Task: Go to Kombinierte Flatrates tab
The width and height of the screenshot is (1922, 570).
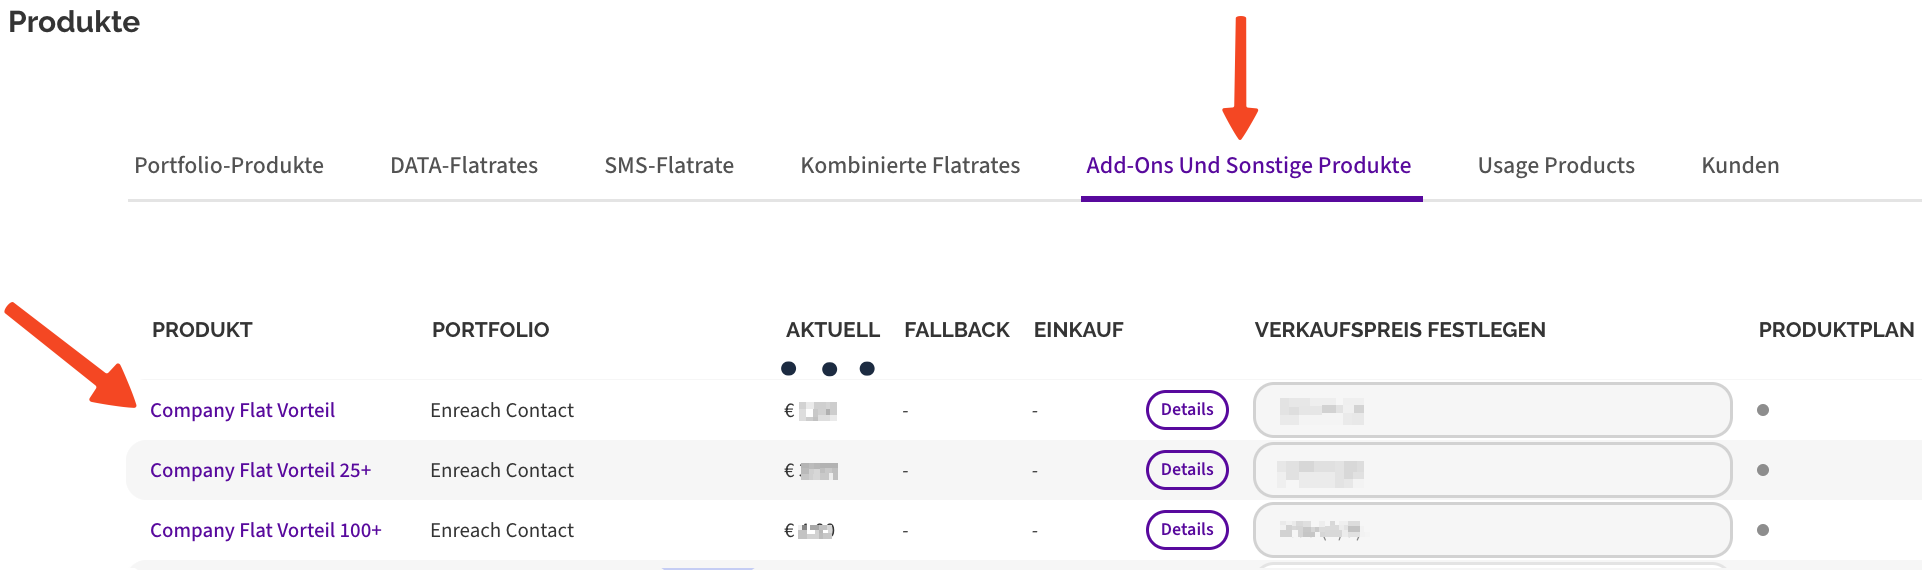Action: pyautogui.click(x=910, y=166)
